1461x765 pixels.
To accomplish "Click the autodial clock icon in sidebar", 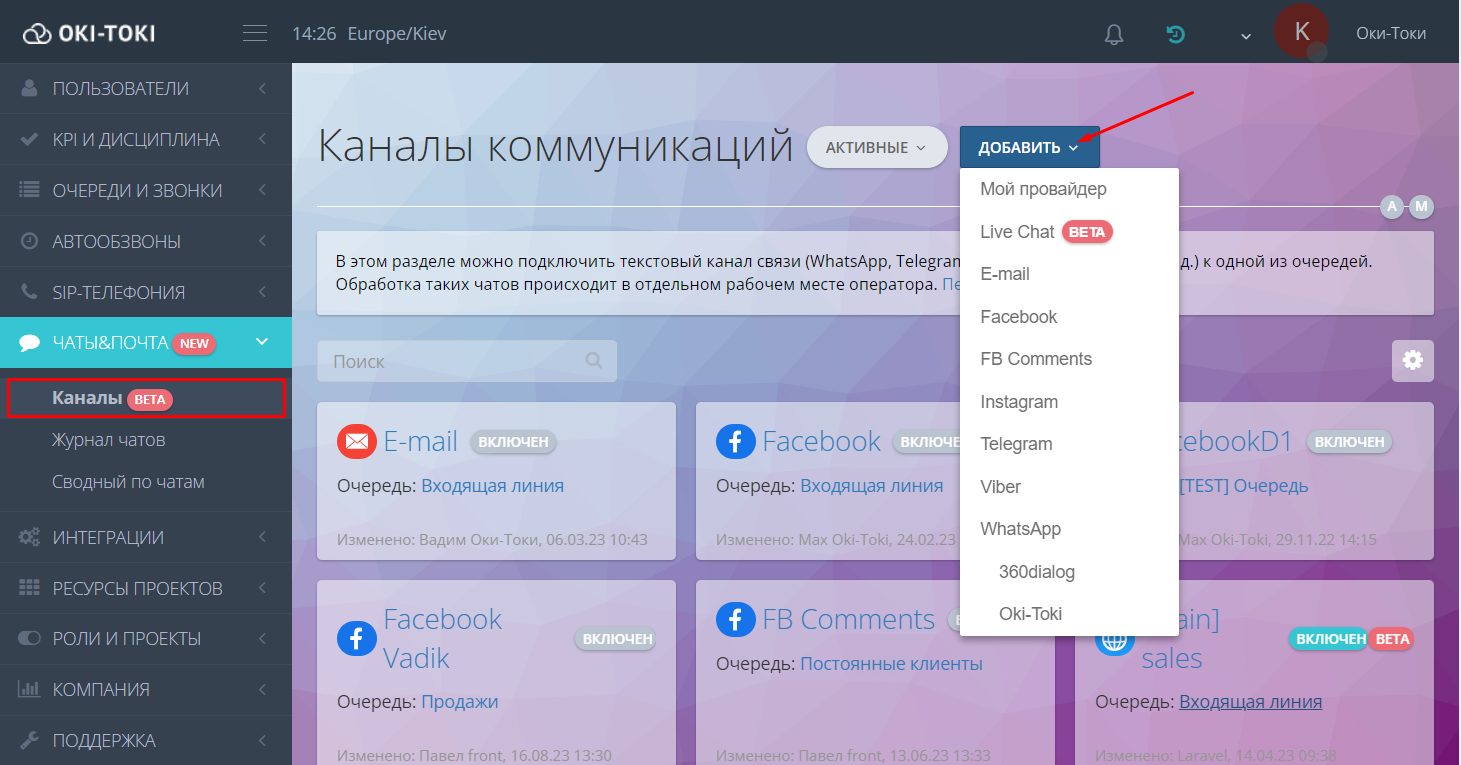I will (x=30, y=241).
